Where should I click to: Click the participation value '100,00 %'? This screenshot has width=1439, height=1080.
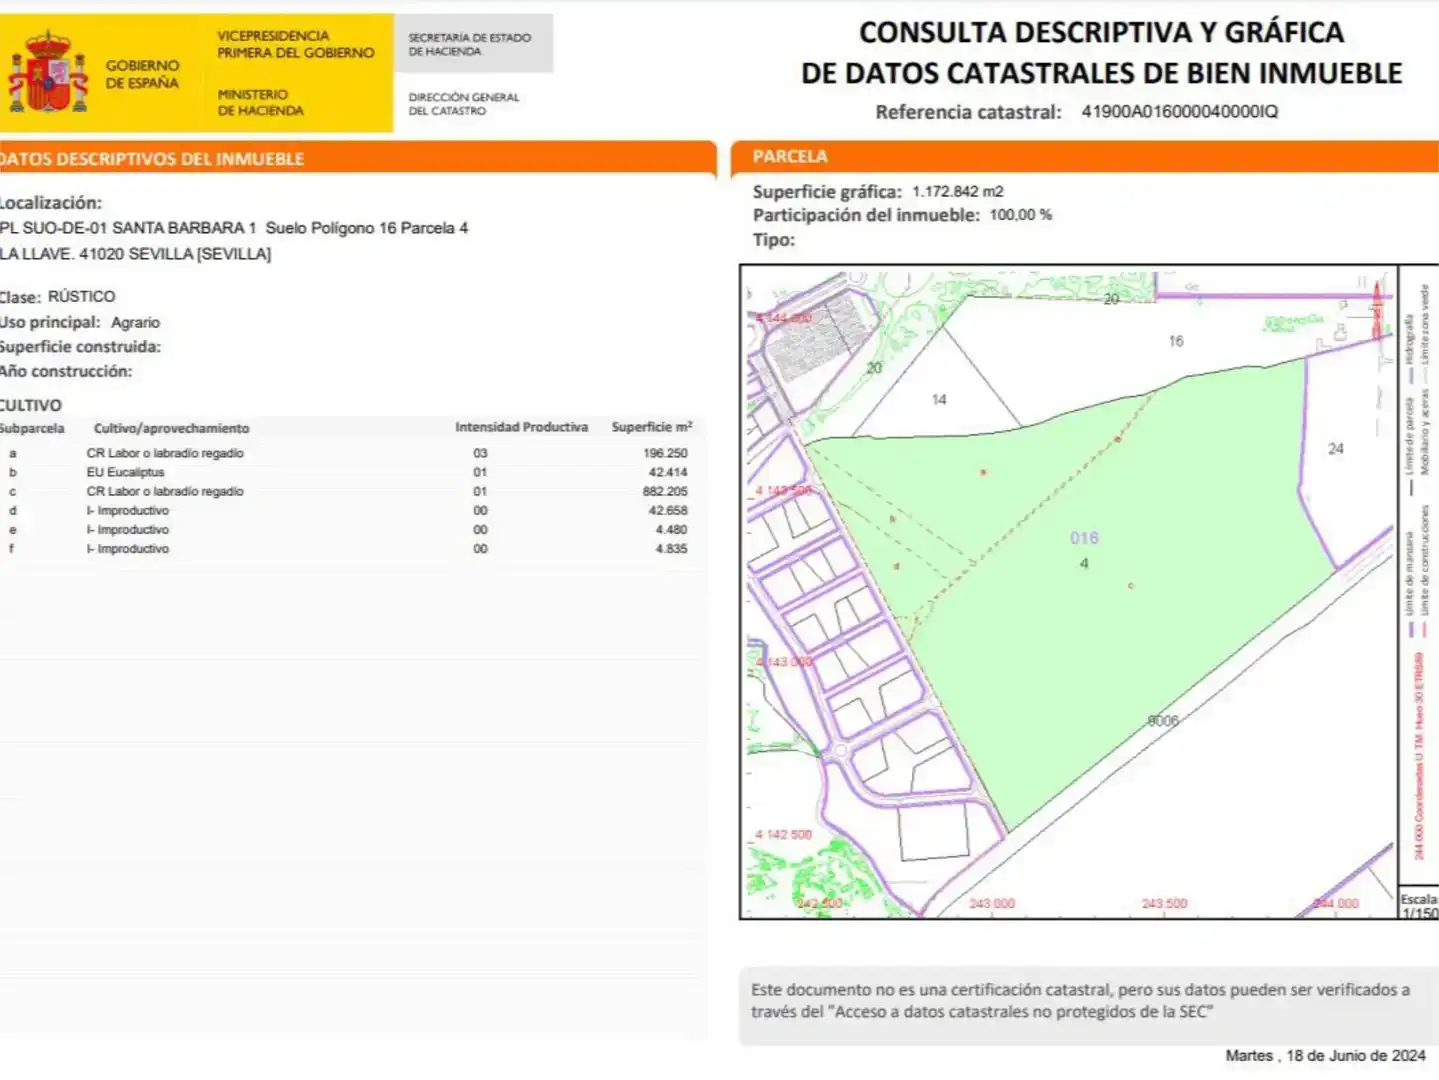(1020, 215)
